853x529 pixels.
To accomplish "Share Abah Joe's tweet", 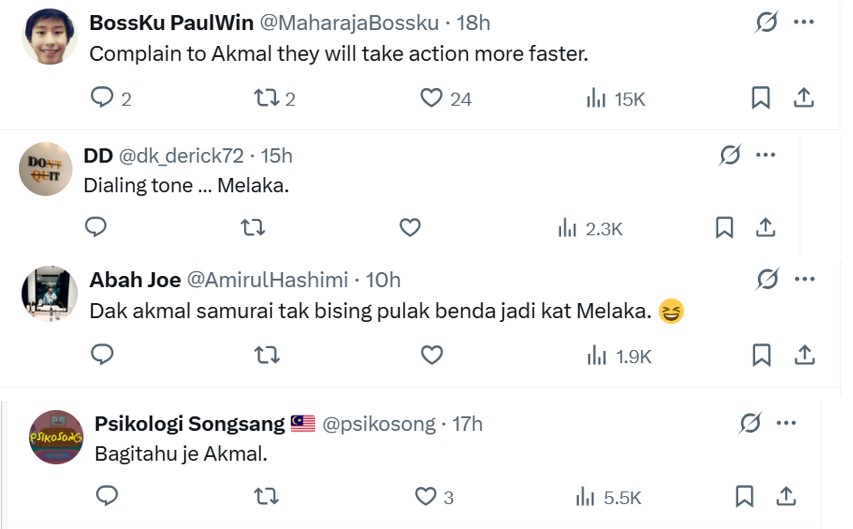I will click(x=803, y=355).
